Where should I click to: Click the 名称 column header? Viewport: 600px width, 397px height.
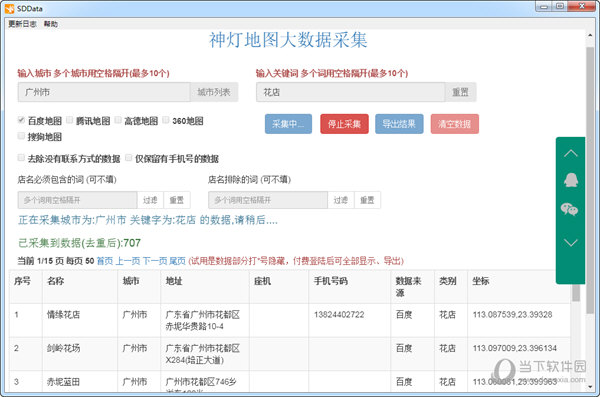55,281
